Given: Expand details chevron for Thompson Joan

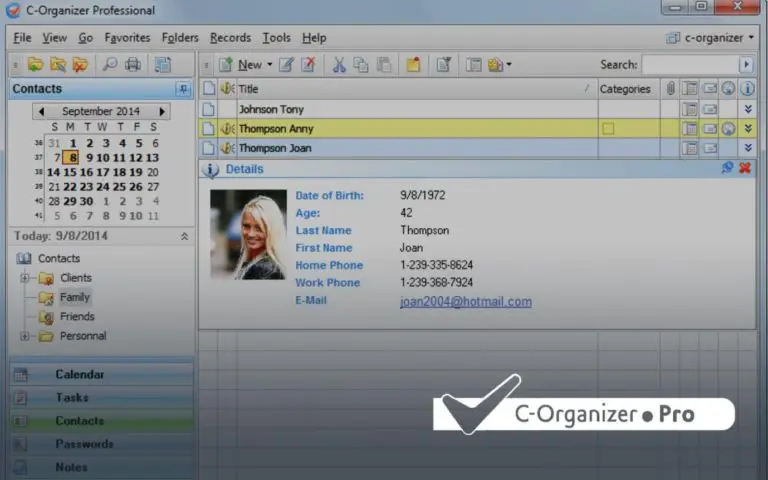Looking at the screenshot, I should 748,148.
